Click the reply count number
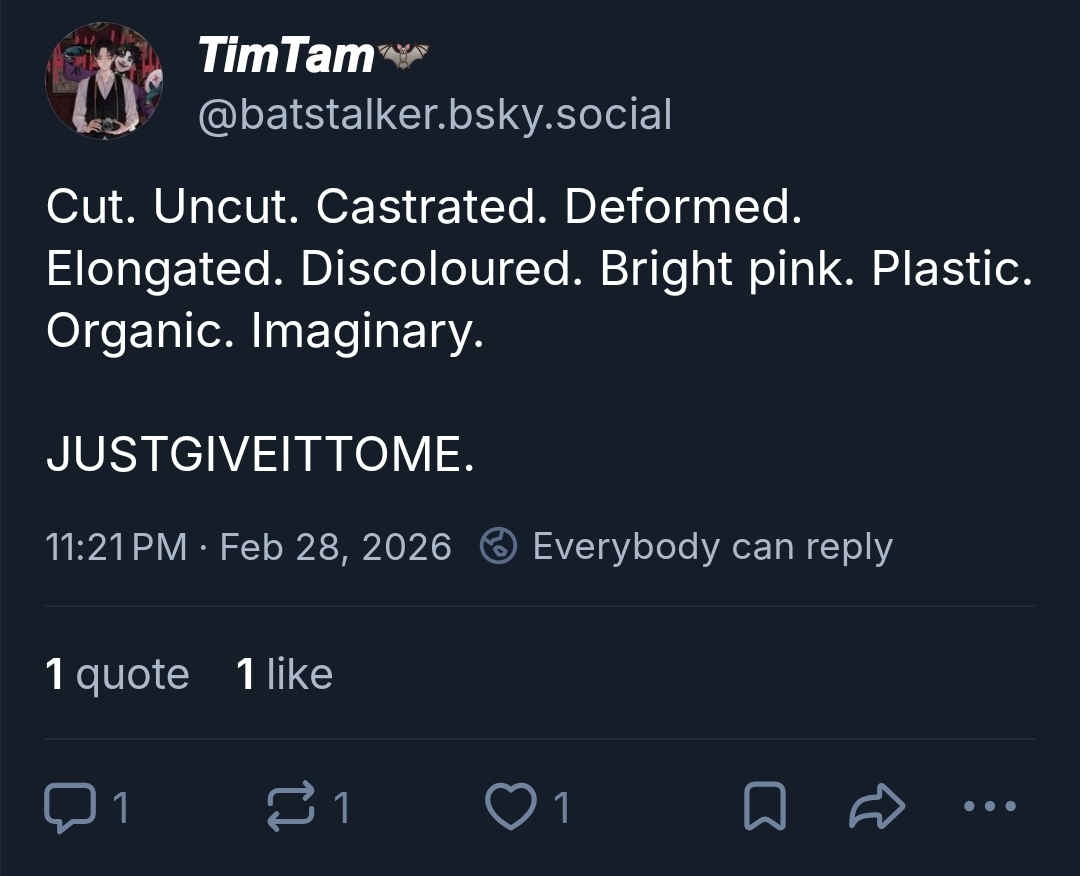This screenshot has width=1080, height=876. tap(121, 808)
